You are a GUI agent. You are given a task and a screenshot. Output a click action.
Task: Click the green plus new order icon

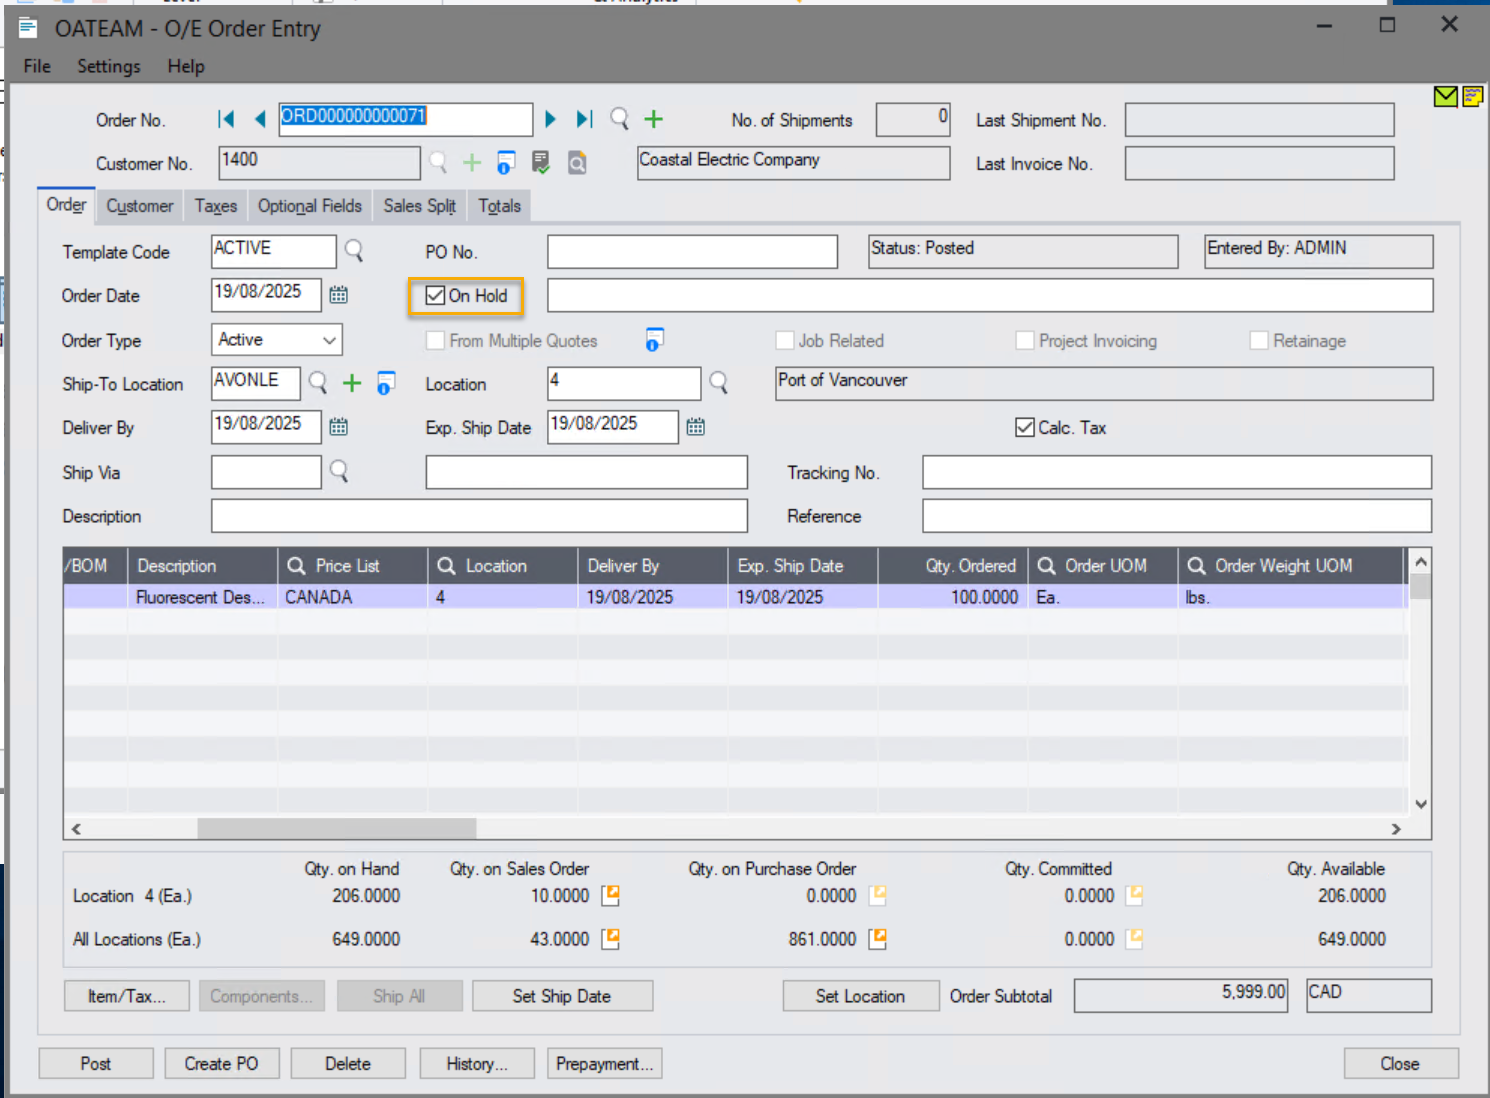653,120
